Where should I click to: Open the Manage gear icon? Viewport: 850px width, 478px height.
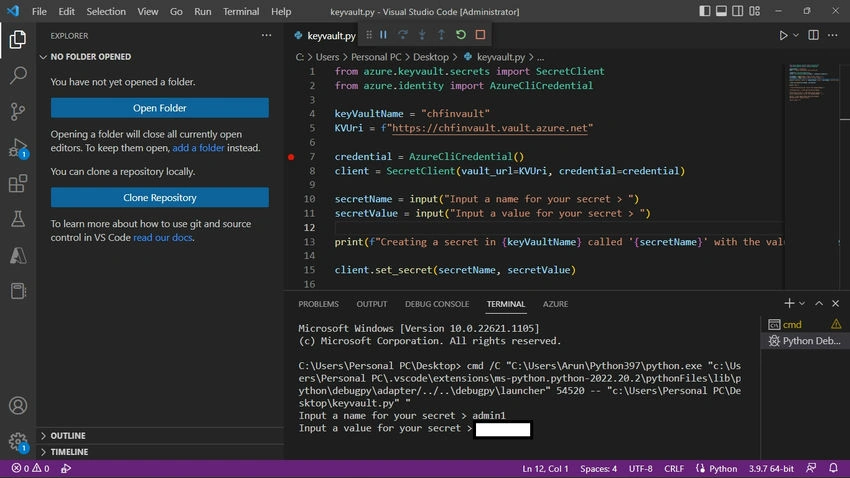click(17, 441)
